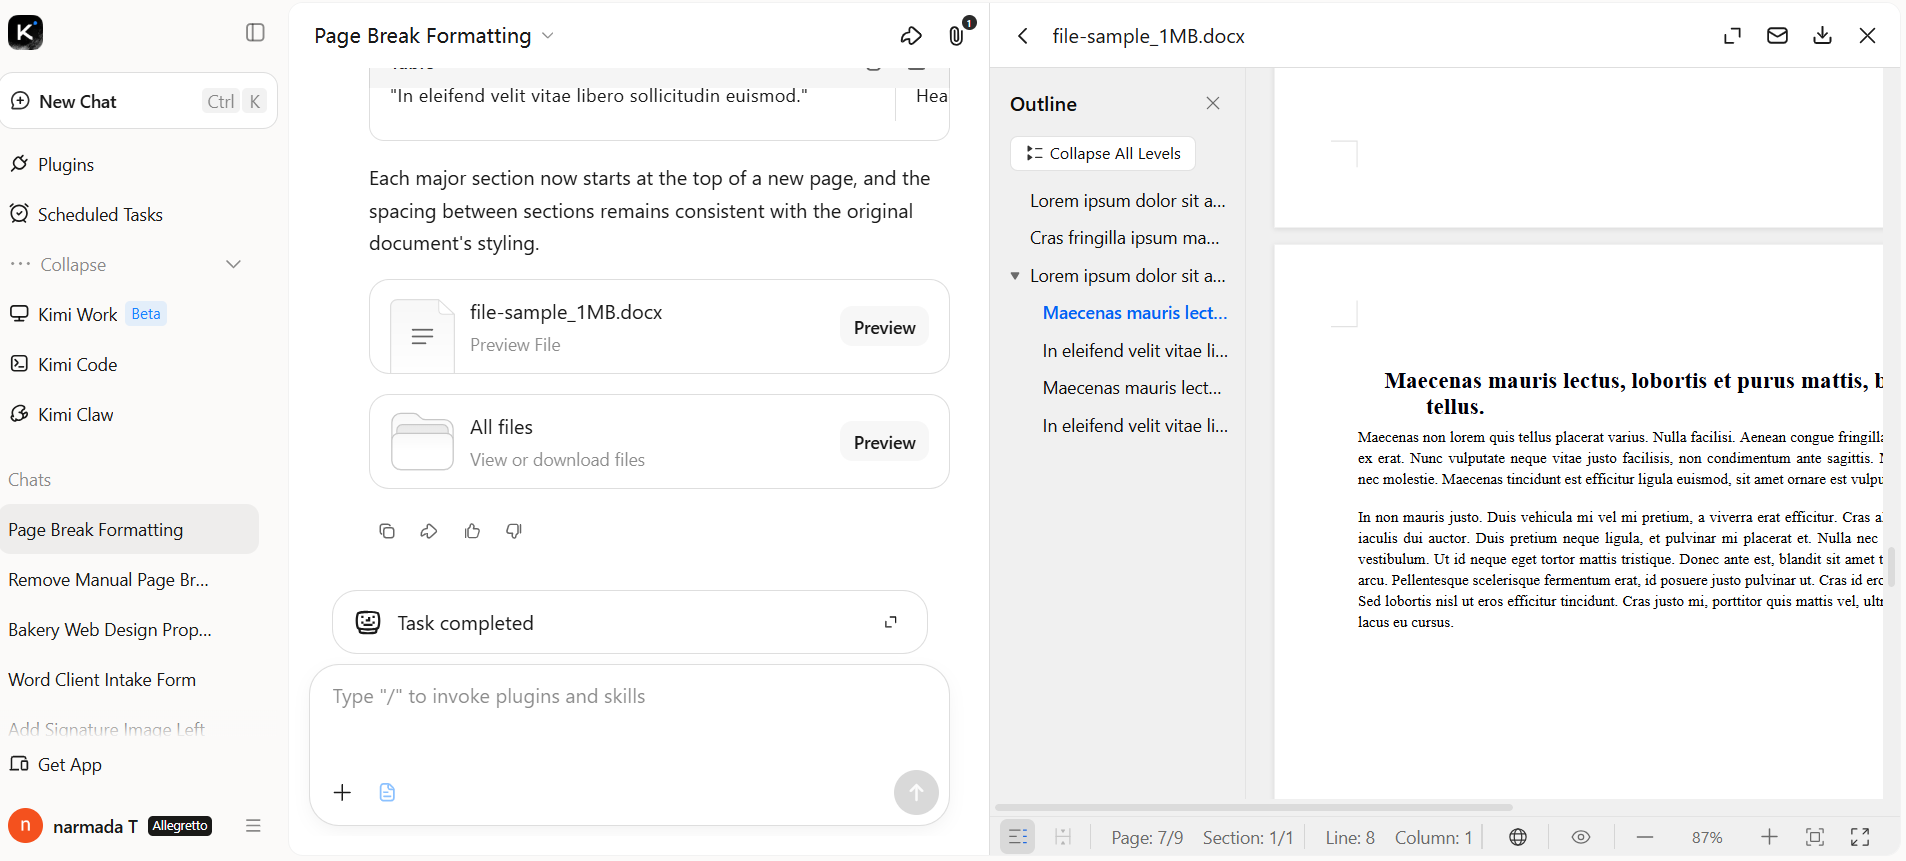
Task: Open Plugins in the sidebar
Action: (66, 164)
